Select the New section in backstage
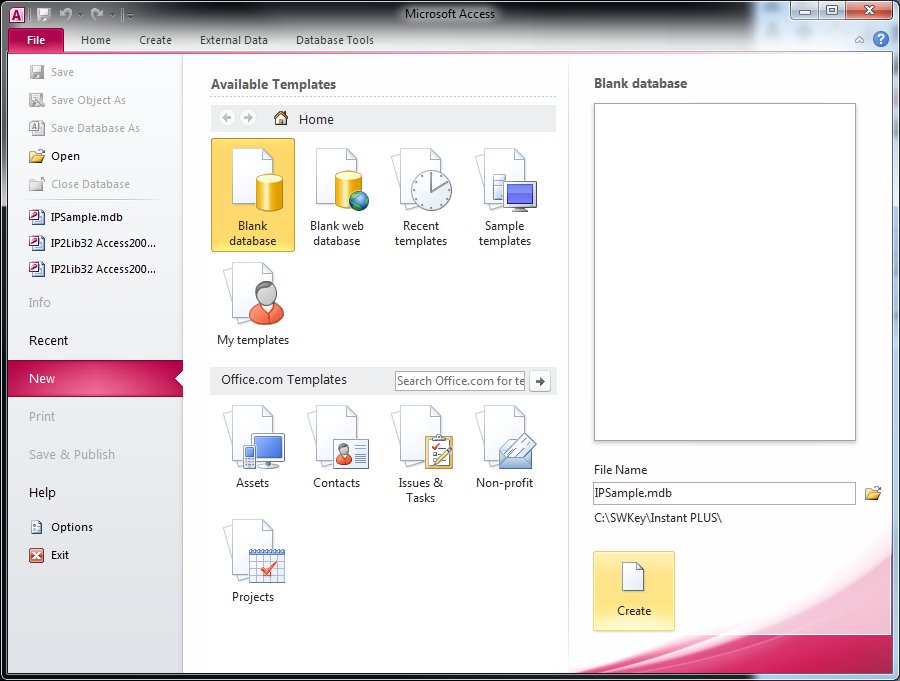Image resolution: width=900 pixels, height=681 pixels. [x=95, y=378]
